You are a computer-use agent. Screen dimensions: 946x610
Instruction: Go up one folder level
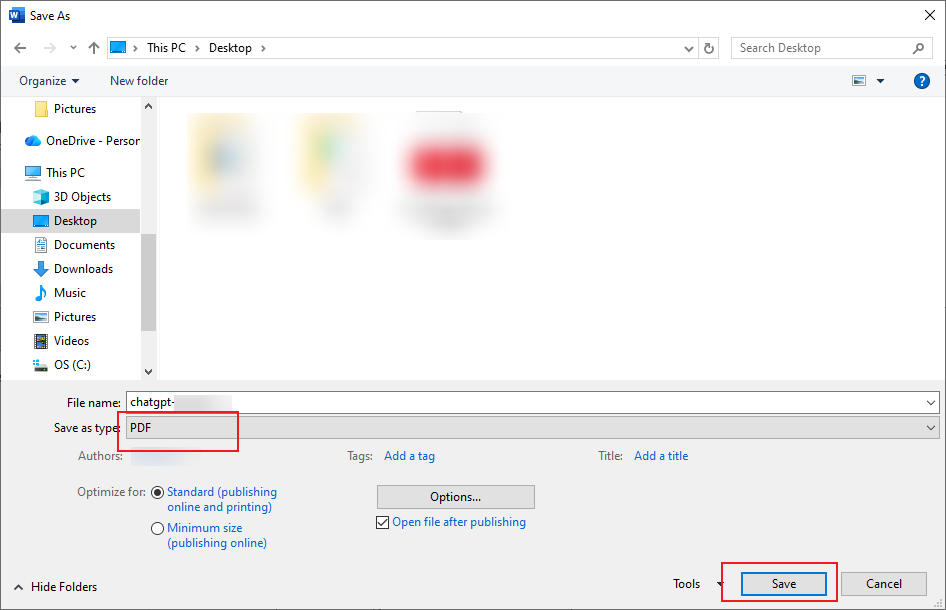[x=93, y=47]
